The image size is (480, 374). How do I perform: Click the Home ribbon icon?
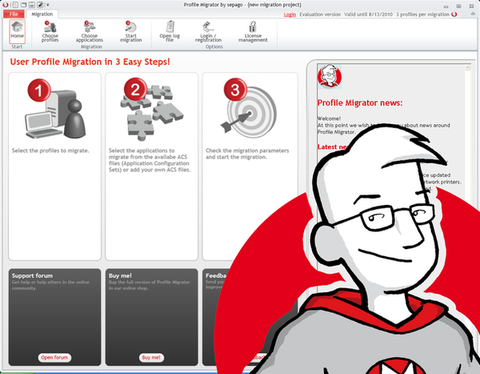click(17, 31)
